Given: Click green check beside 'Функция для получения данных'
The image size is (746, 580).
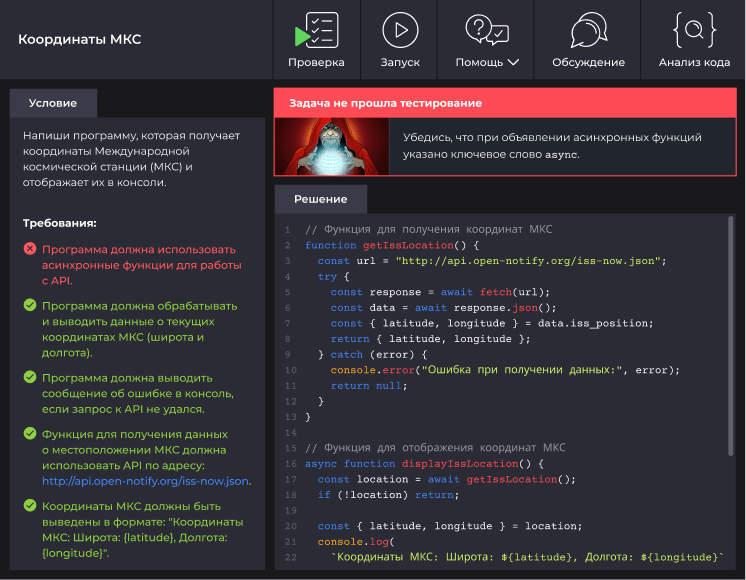Looking at the screenshot, I should click(x=30, y=433).
